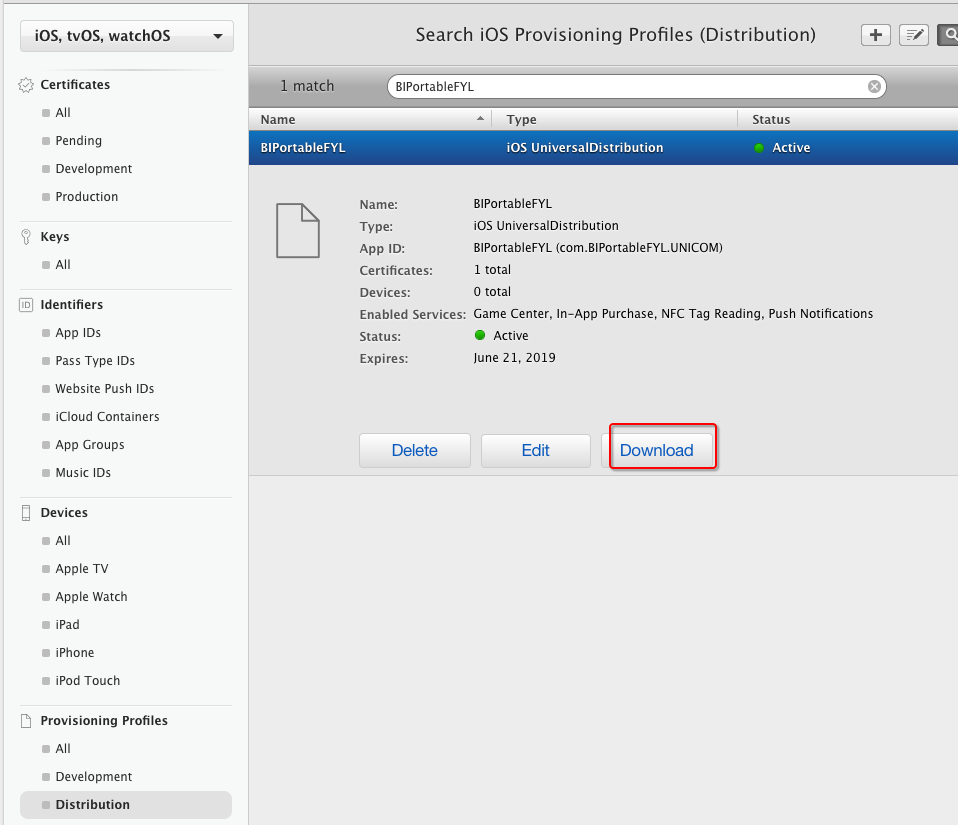Open Development under Certificates

tap(93, 169)
